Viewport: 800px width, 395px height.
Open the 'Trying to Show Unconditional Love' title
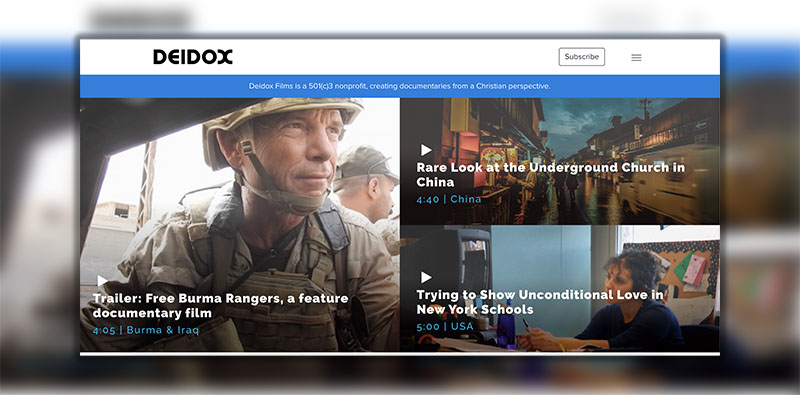pyautogui.click(x=540, y=302)
